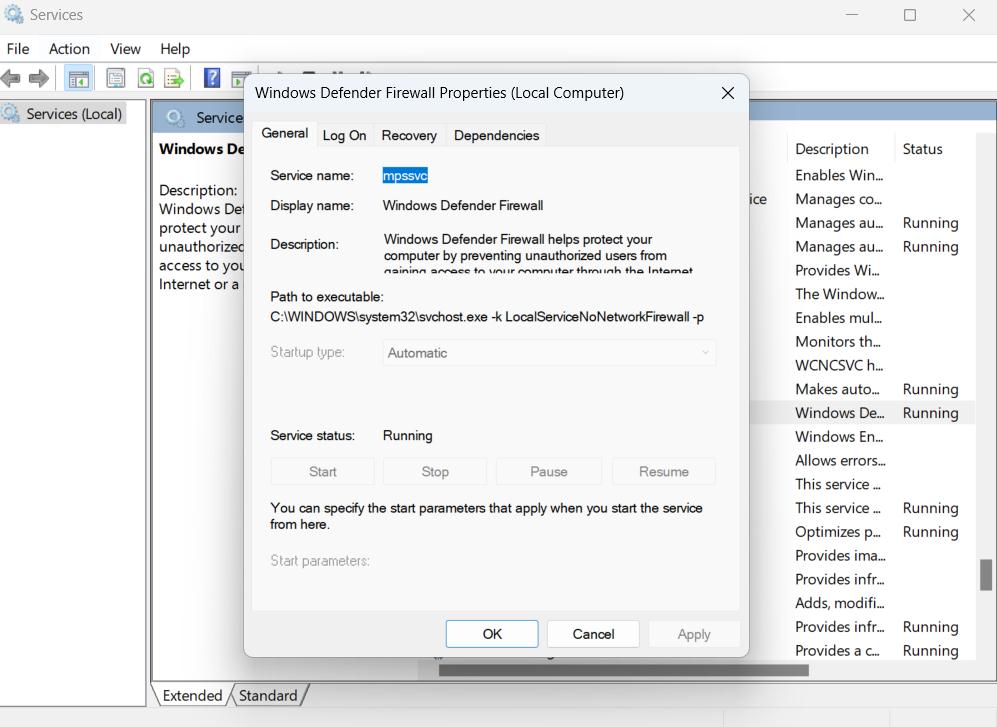
Task: Select the 'Adds, modifi...' description row
Action: (x=839, y=603)
